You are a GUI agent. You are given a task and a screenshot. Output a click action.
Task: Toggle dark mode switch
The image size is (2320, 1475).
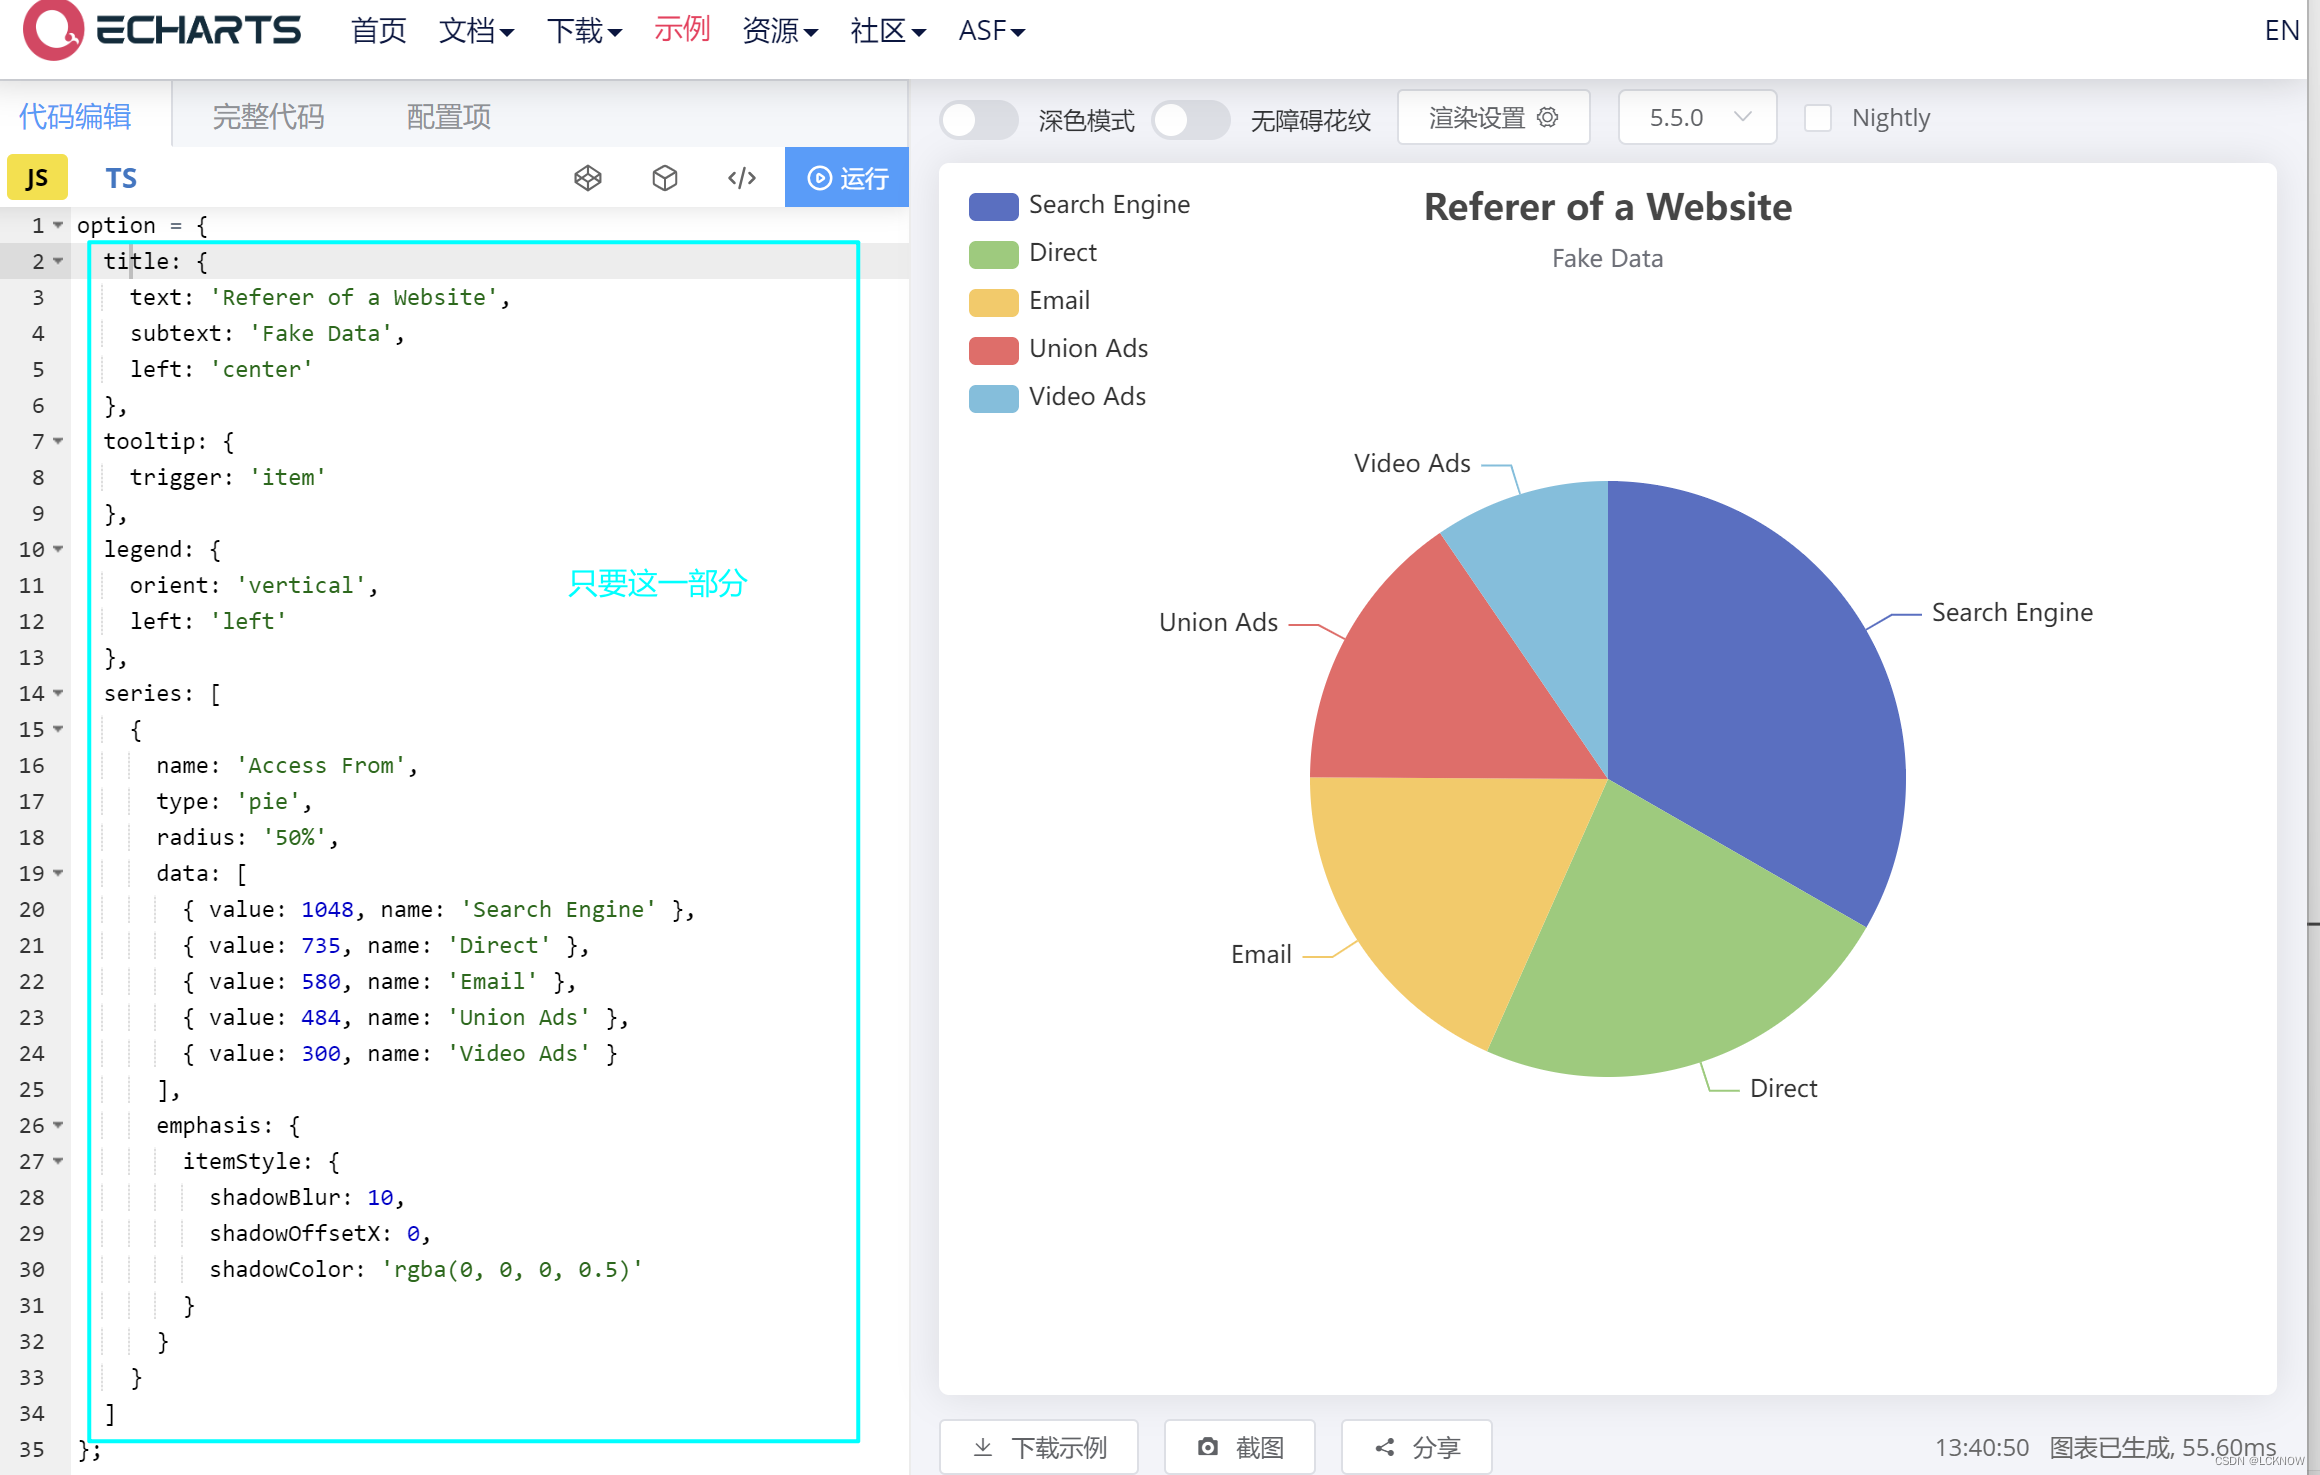coord(978,119)
